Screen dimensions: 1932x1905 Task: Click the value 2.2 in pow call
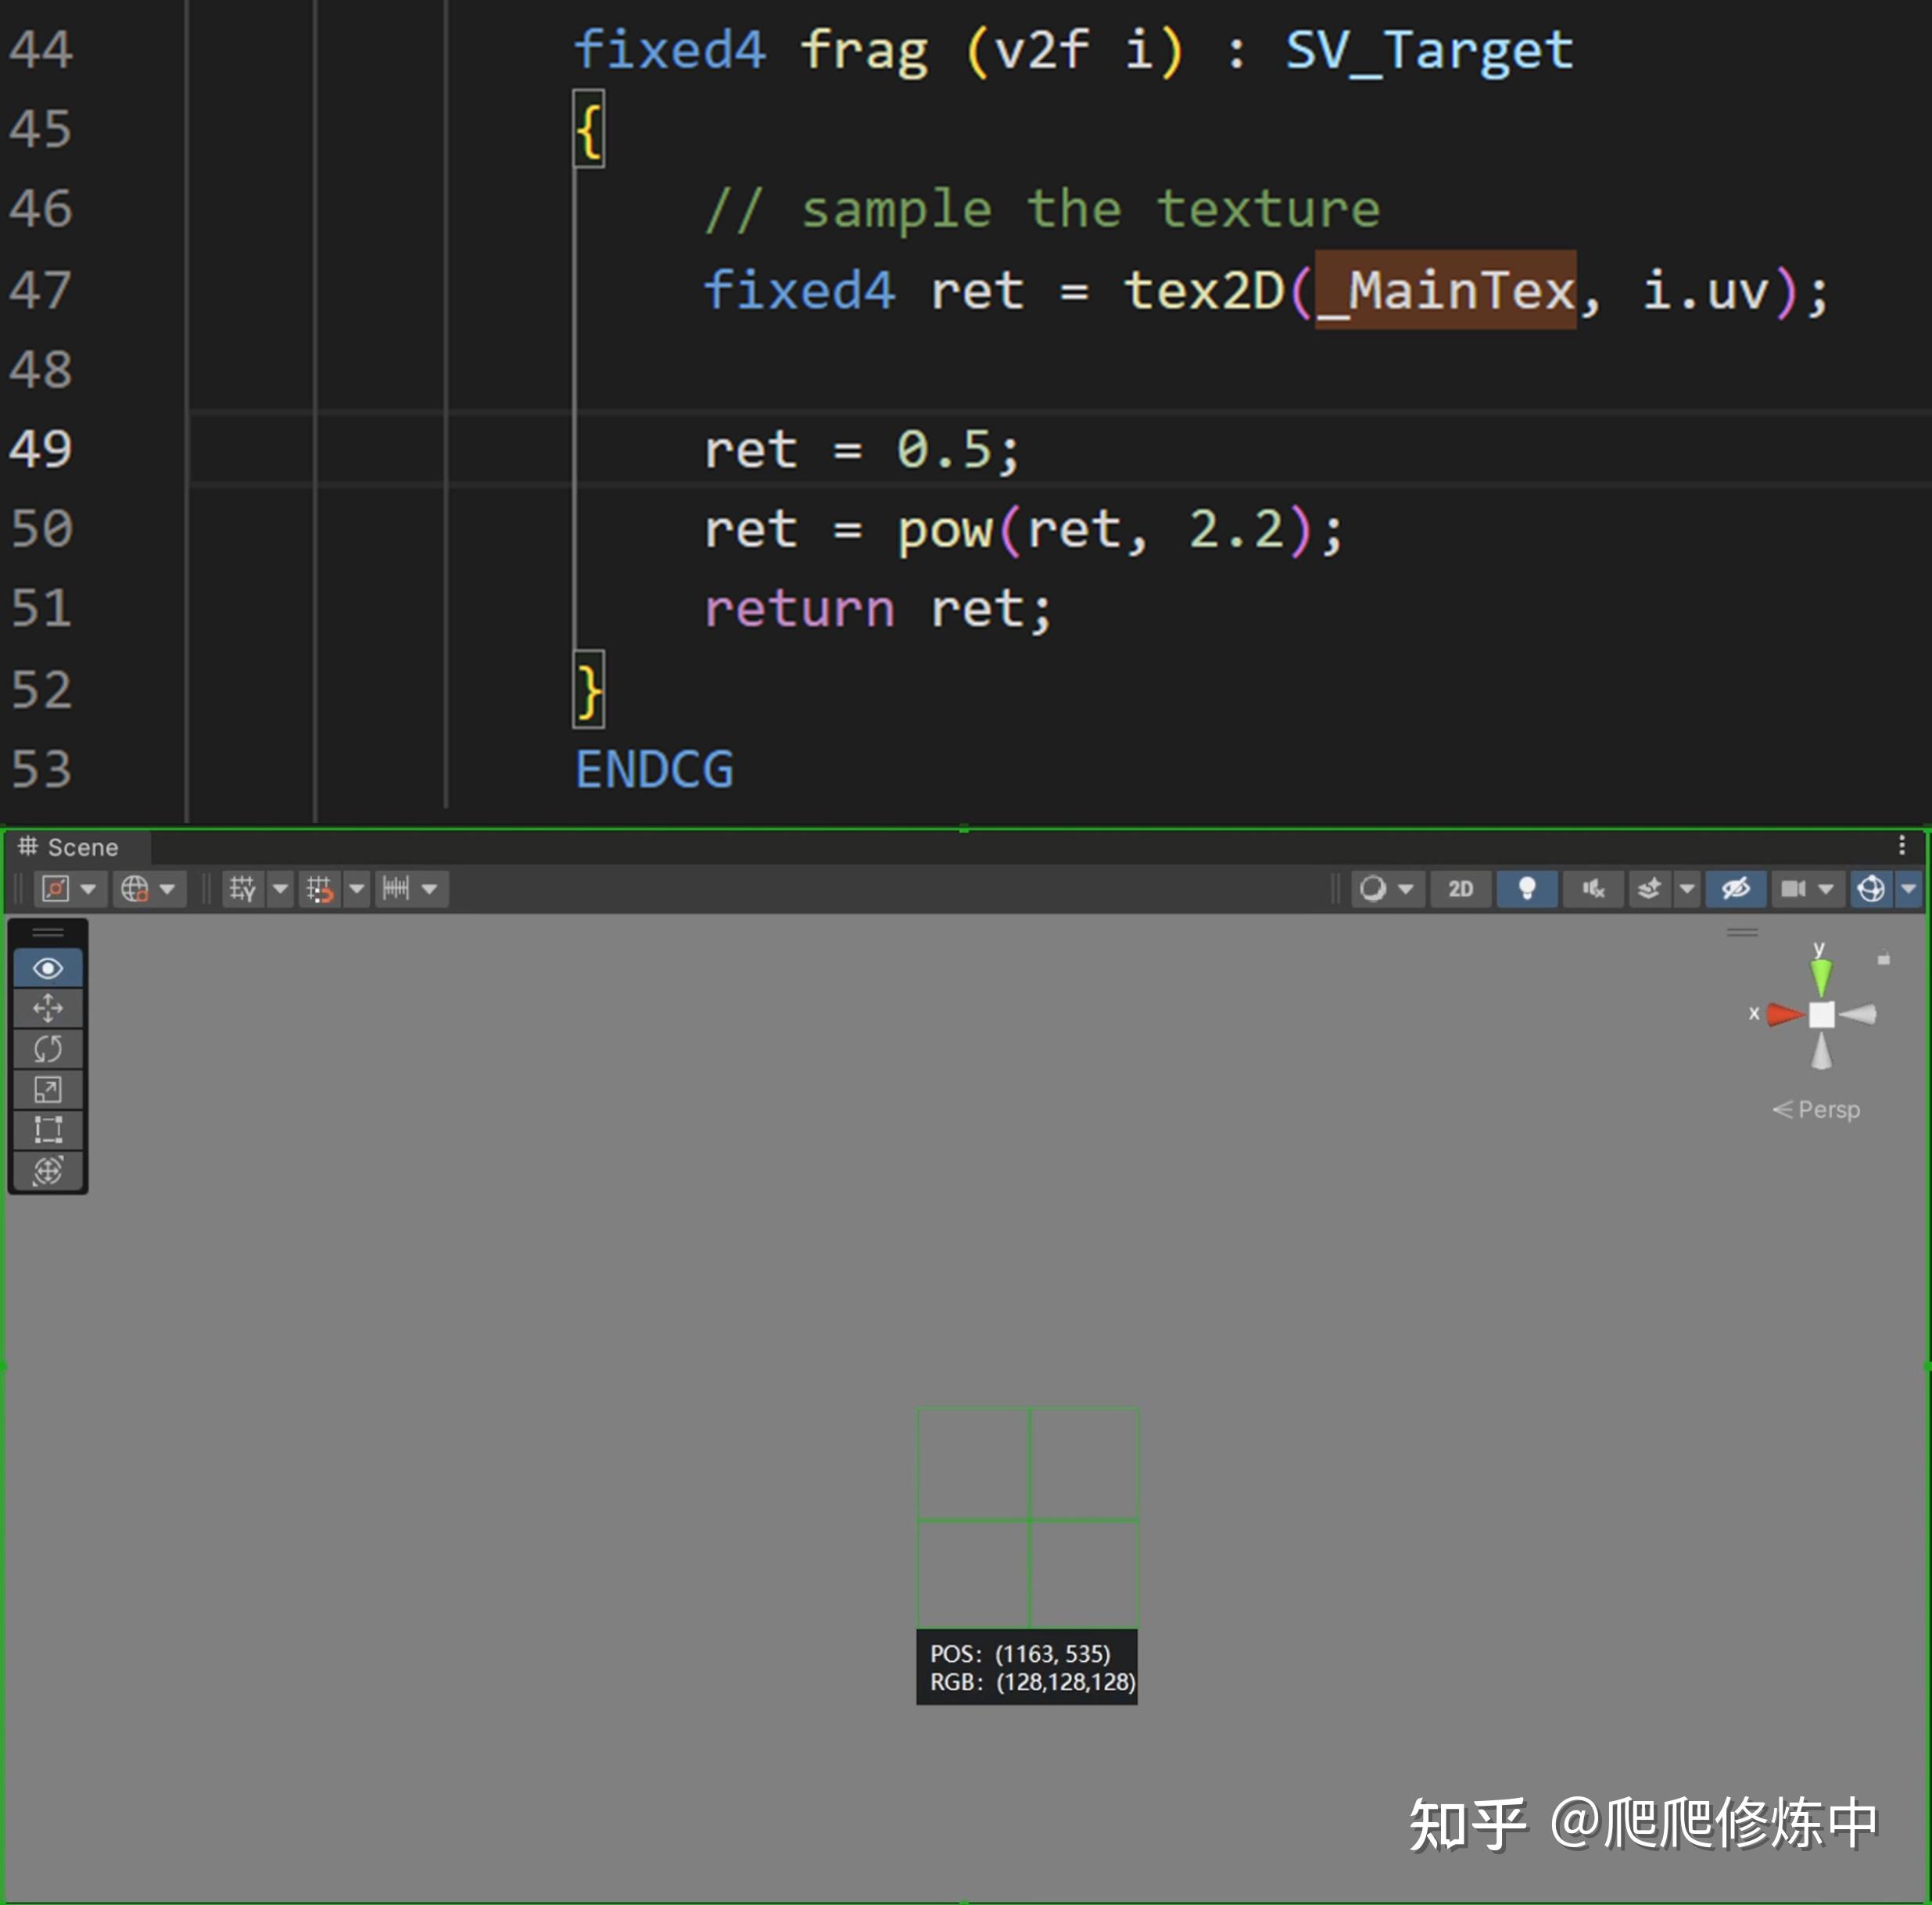[x=1235, y=529]
